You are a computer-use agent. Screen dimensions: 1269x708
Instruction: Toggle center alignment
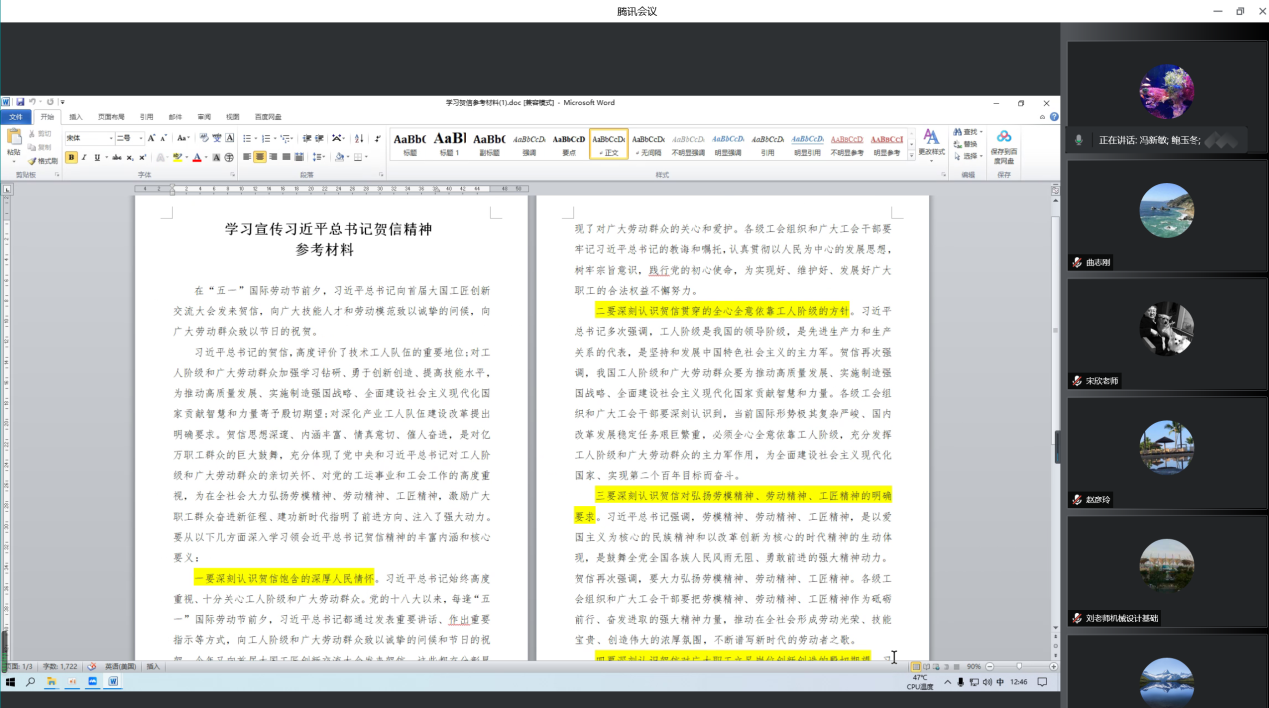[x=260, y=157]
